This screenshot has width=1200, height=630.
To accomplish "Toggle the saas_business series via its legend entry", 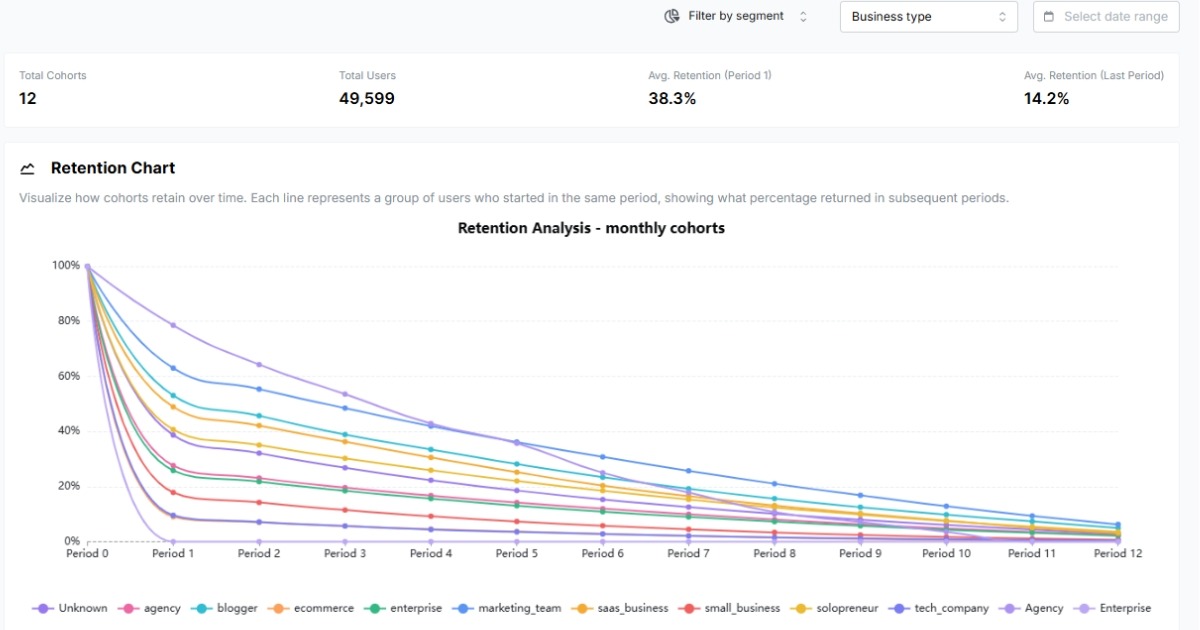I will tap(622, 608).
